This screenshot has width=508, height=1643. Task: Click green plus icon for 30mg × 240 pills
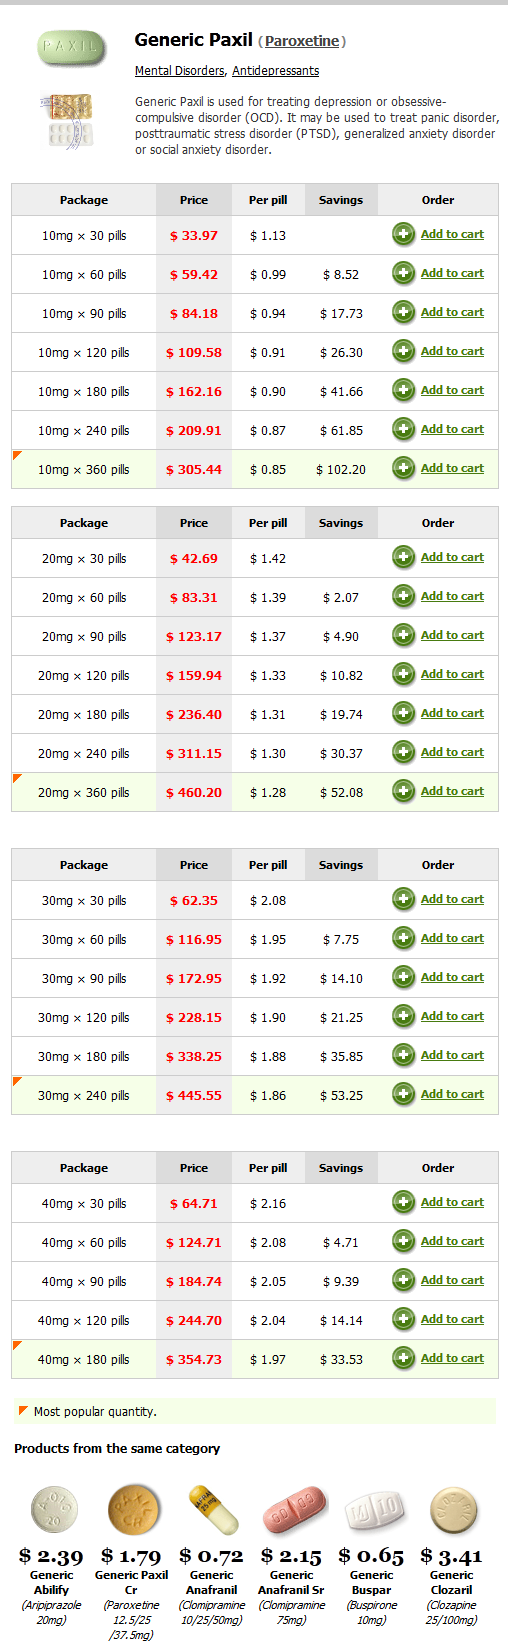pyautogui.click(x=403, y=1095)
